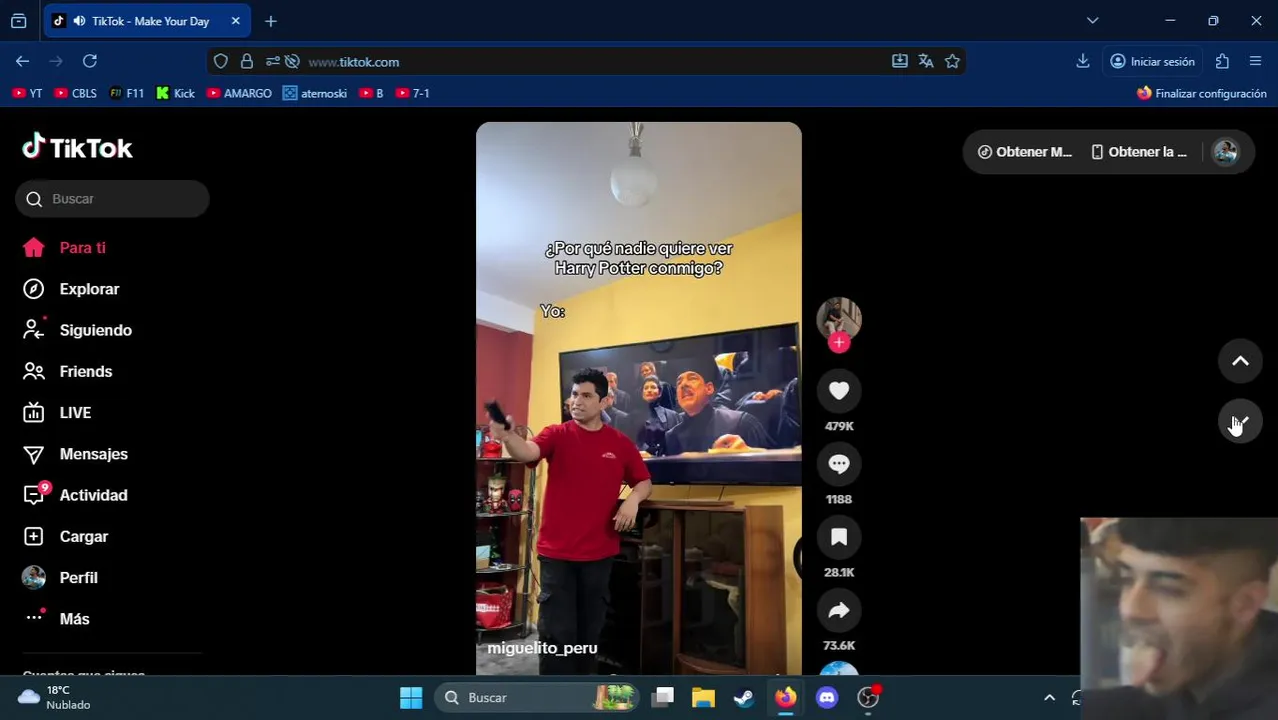Expand the list all tabs dropdown

(1092, 21)
